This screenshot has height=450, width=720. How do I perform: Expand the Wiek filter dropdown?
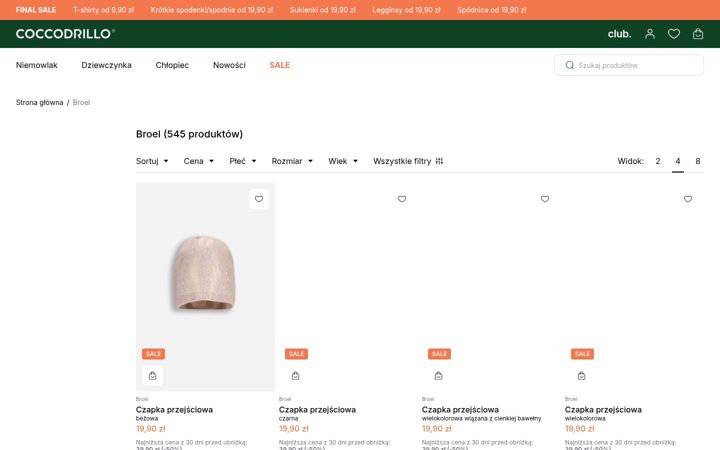click(343, 161)
